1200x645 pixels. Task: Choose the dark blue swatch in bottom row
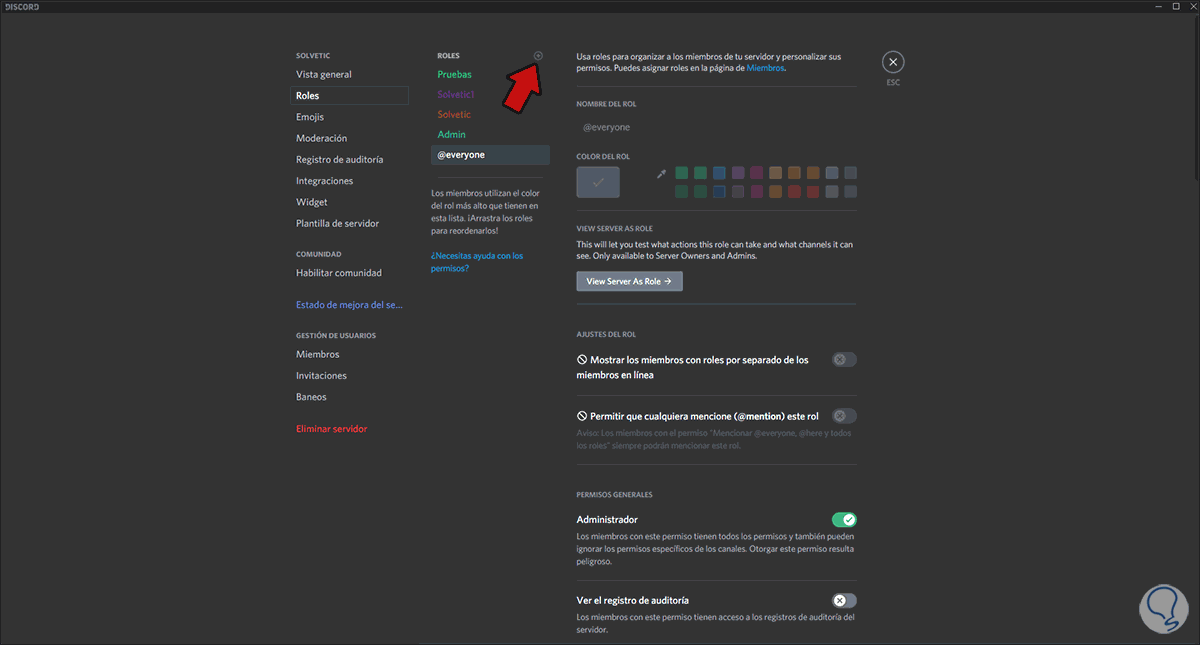tap(720, 192)
